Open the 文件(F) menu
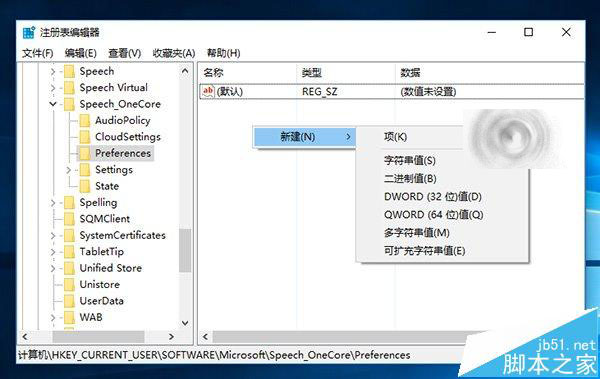This screenshot has height=379, width=600. [x=38, y=53]
